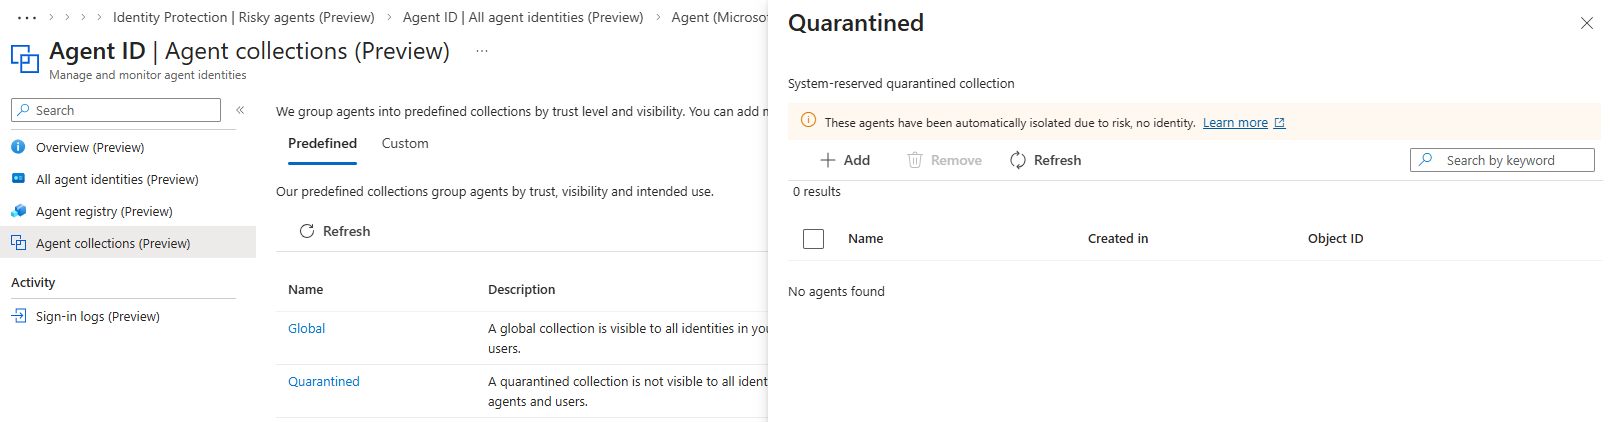The width and height of the screenshot is (1620, 422).
Task: Close the Quarantined panel
Action: click(x=1586, y=23)
